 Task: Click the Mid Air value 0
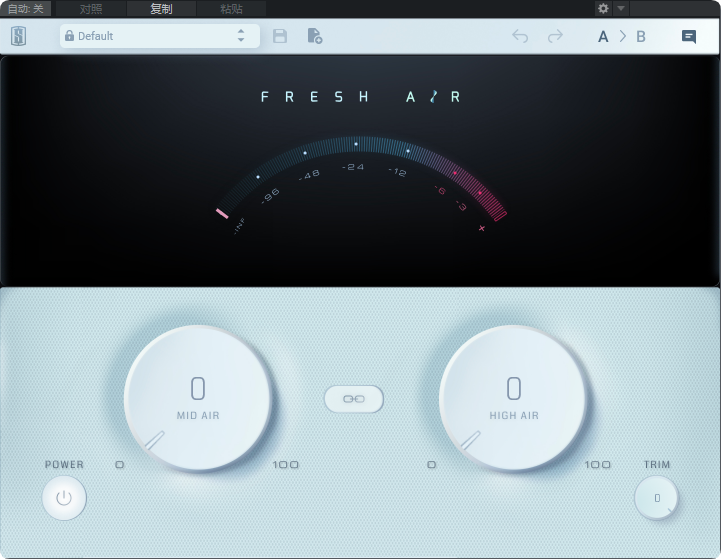tap(198, 388)
